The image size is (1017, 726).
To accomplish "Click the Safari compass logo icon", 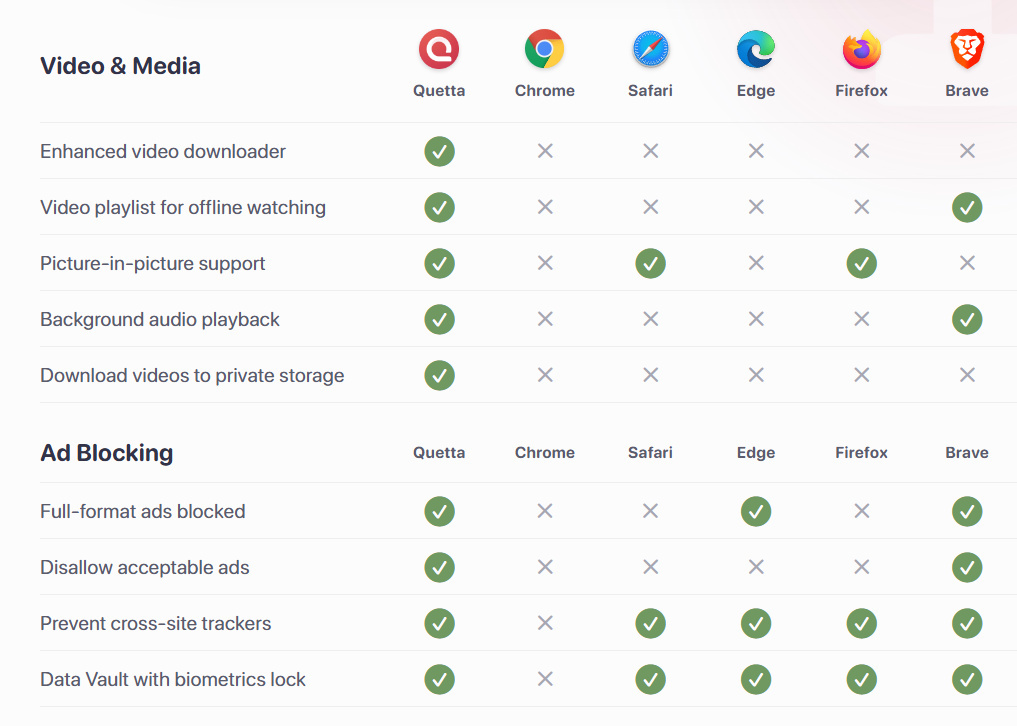I will [x=650, y=48].
